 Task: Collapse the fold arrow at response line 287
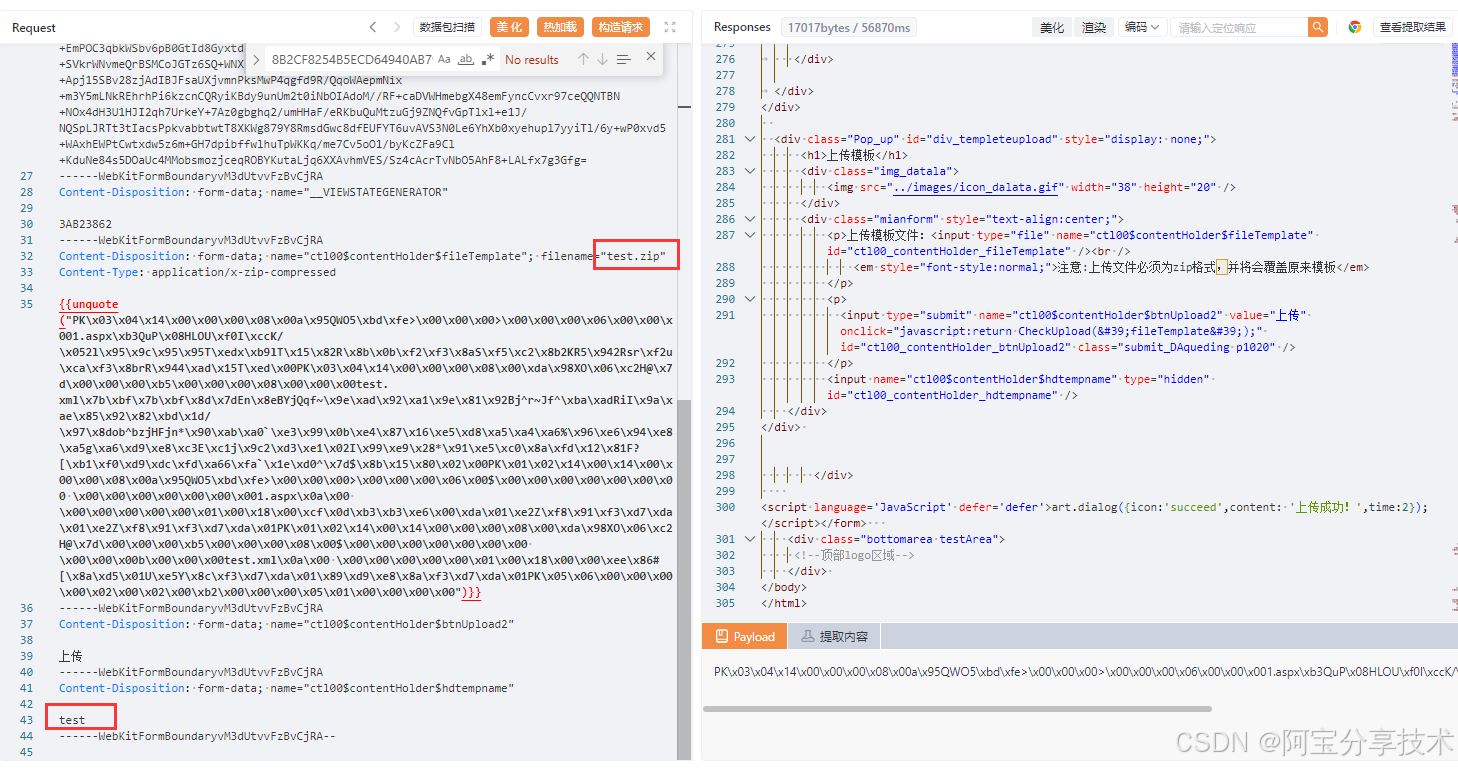click(750, 235)
